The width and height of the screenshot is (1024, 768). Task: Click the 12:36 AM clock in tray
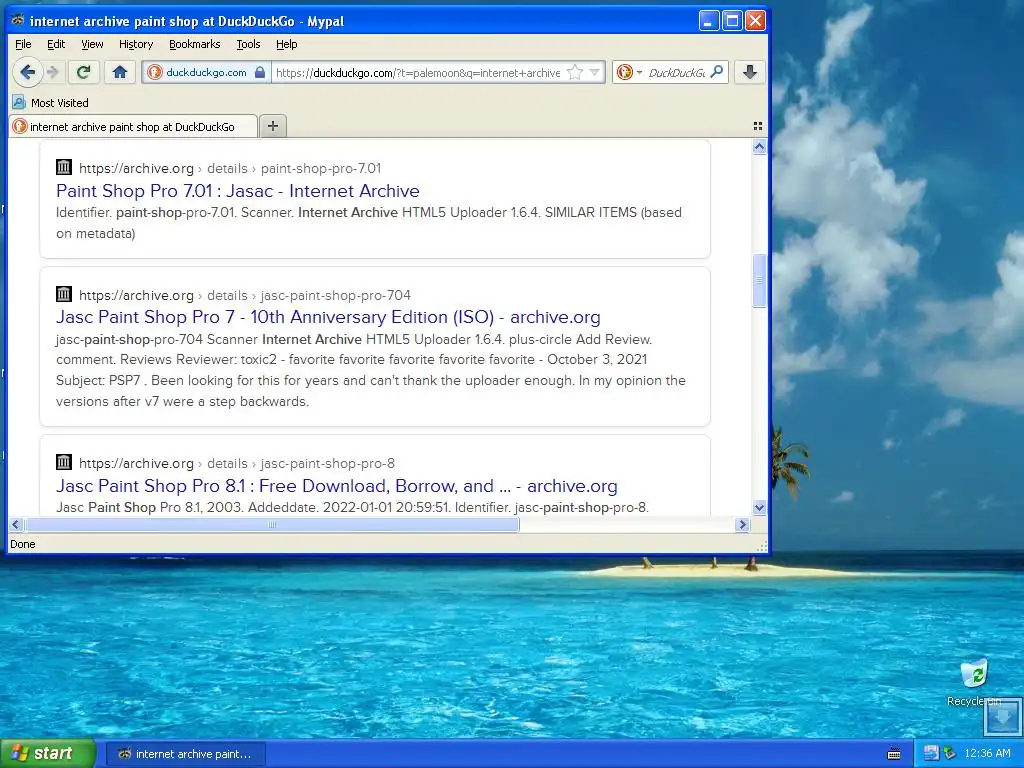point(987,754)
